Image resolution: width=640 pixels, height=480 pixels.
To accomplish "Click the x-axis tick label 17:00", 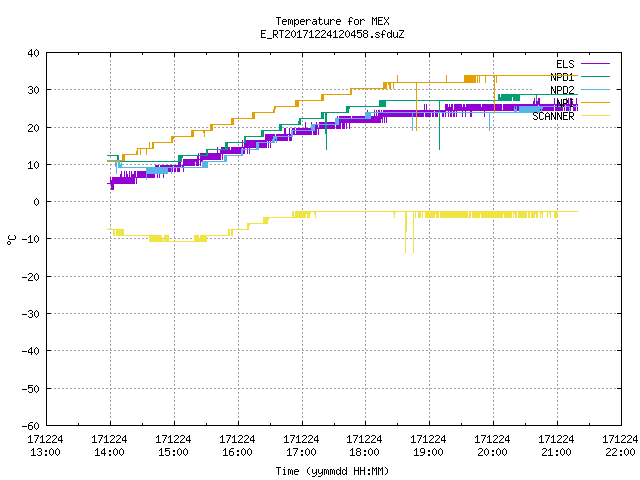I will [x=301, y=452].
